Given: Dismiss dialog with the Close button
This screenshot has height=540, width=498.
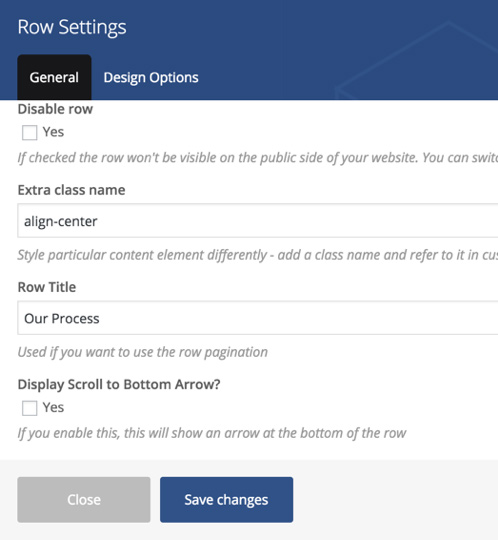Looking at the screenshot, I should (84, 500).
